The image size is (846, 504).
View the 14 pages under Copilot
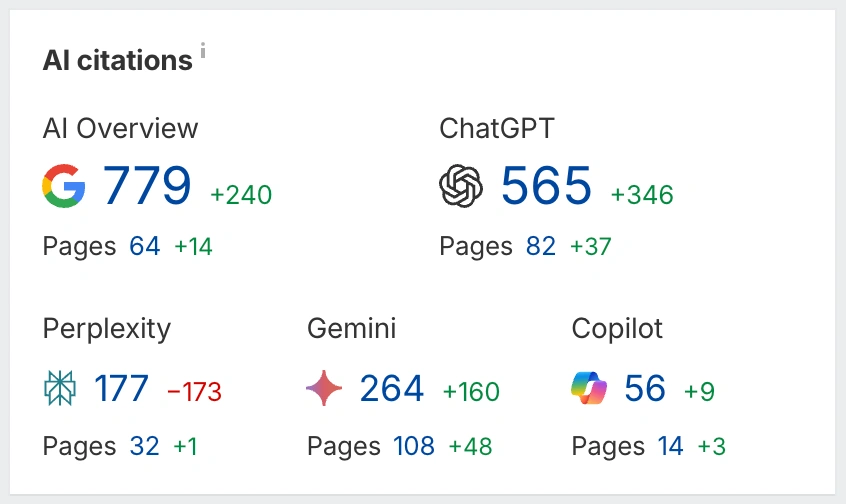point(671,446)
